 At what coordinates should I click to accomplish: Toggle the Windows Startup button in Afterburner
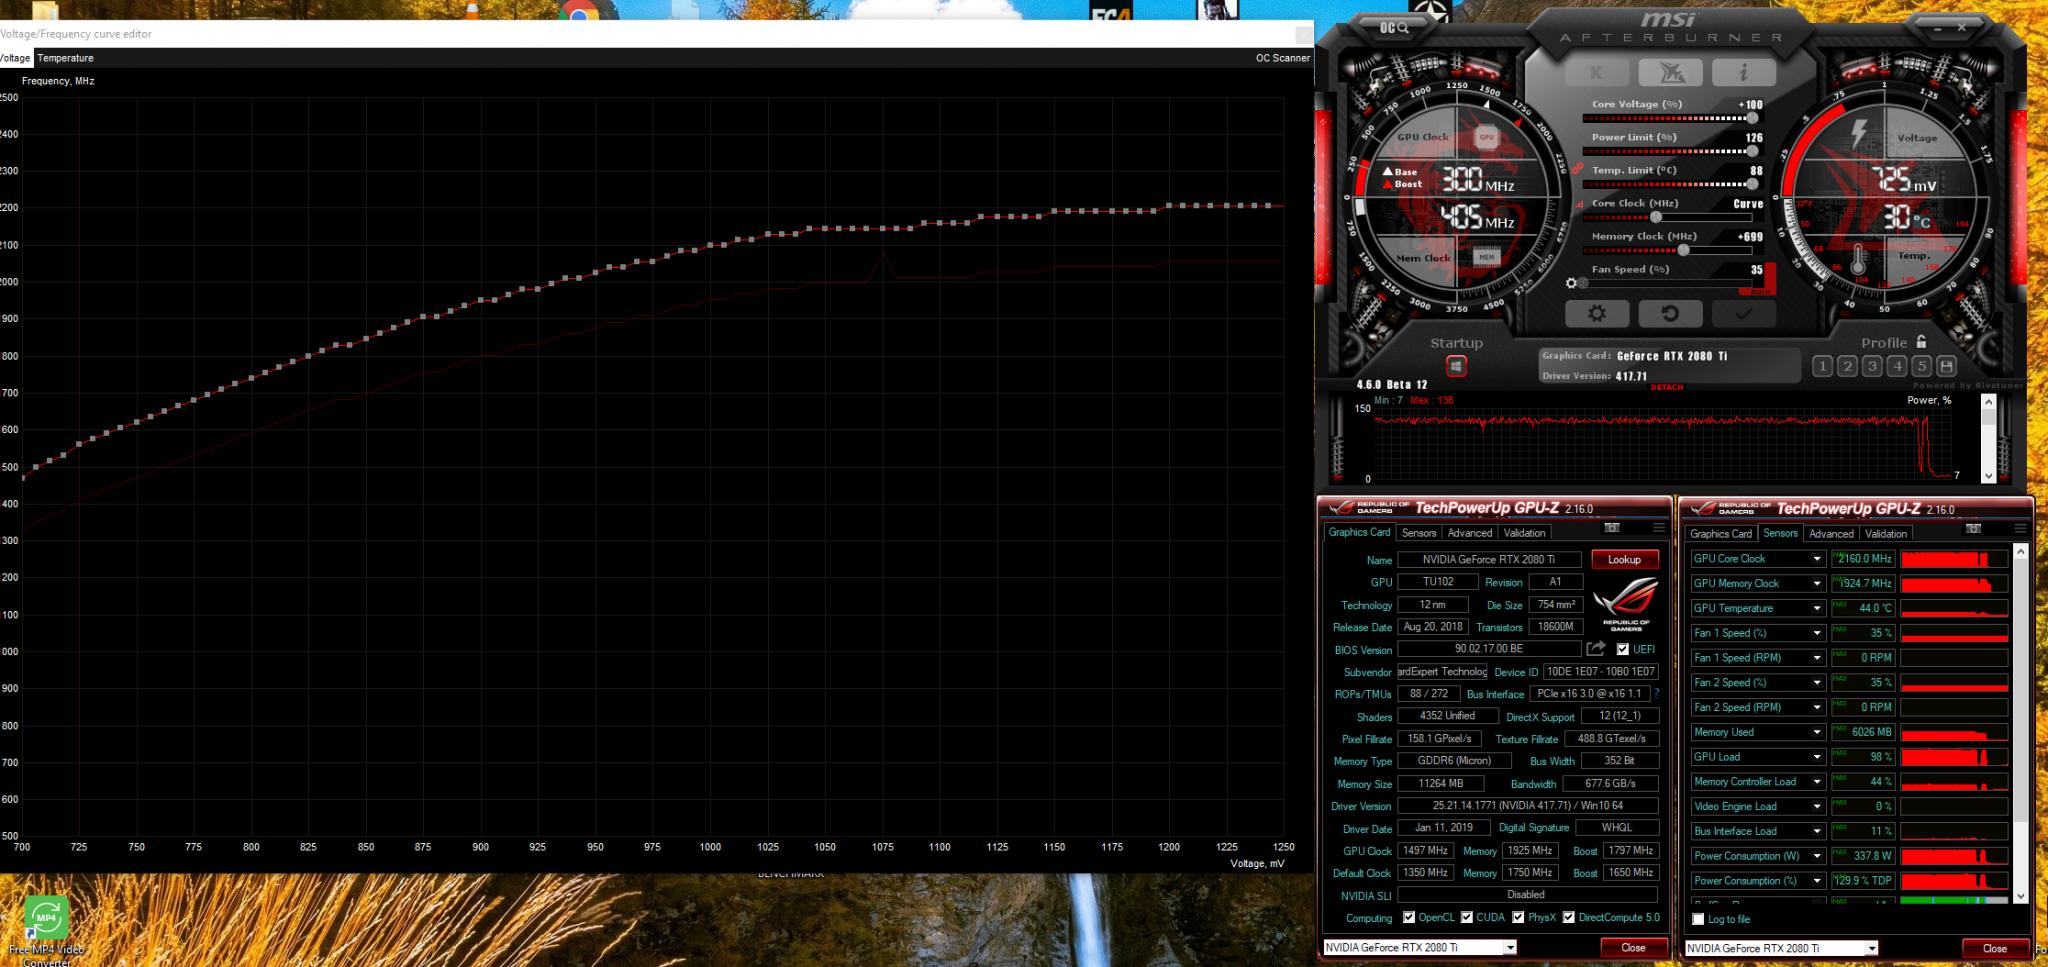coord(1456,367)
